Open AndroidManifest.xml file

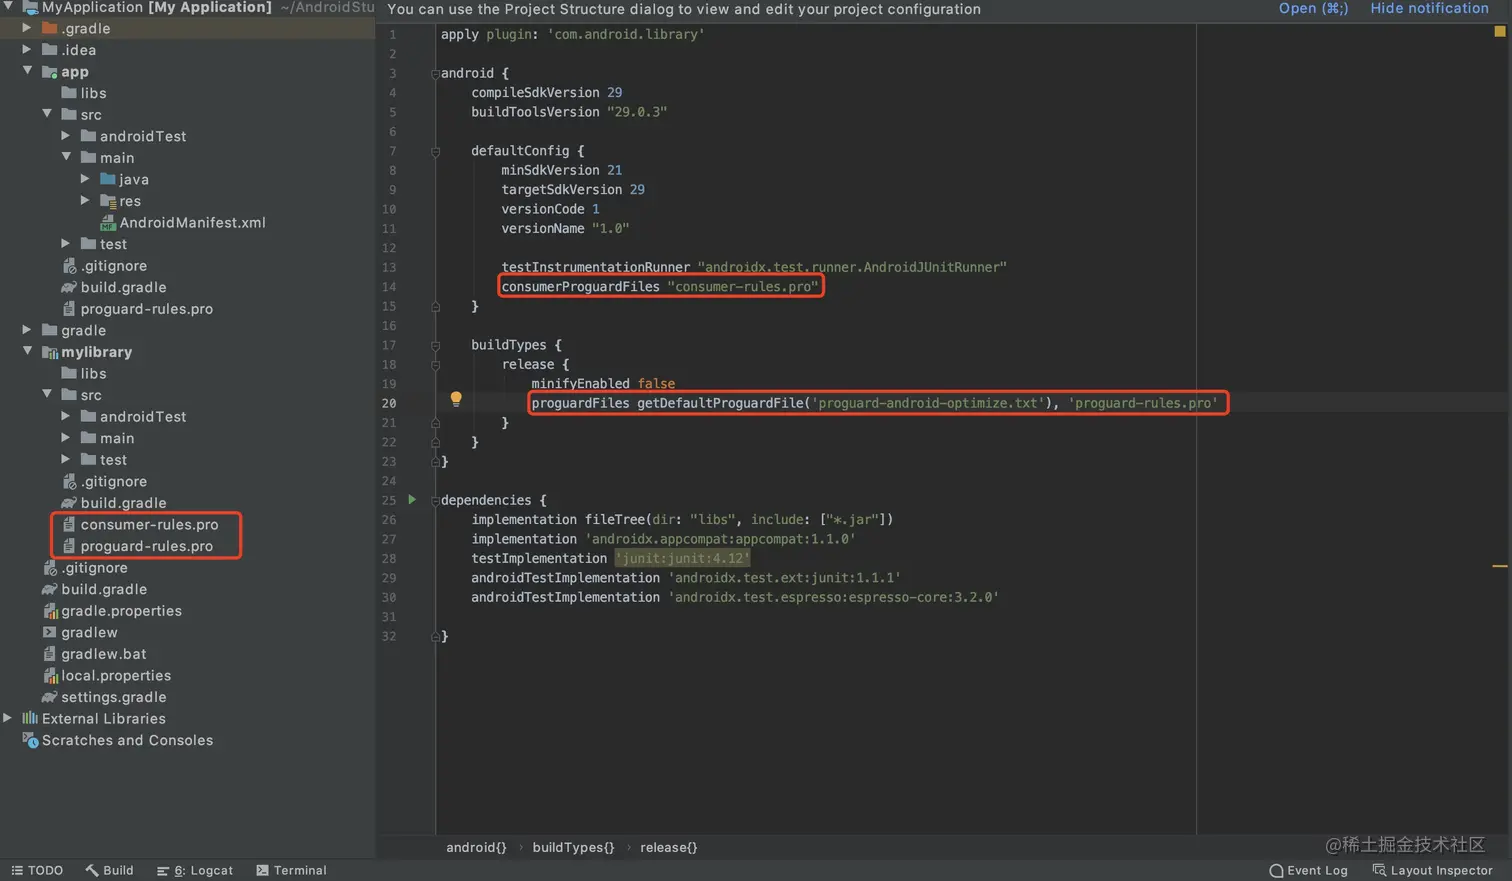[192, 222]
